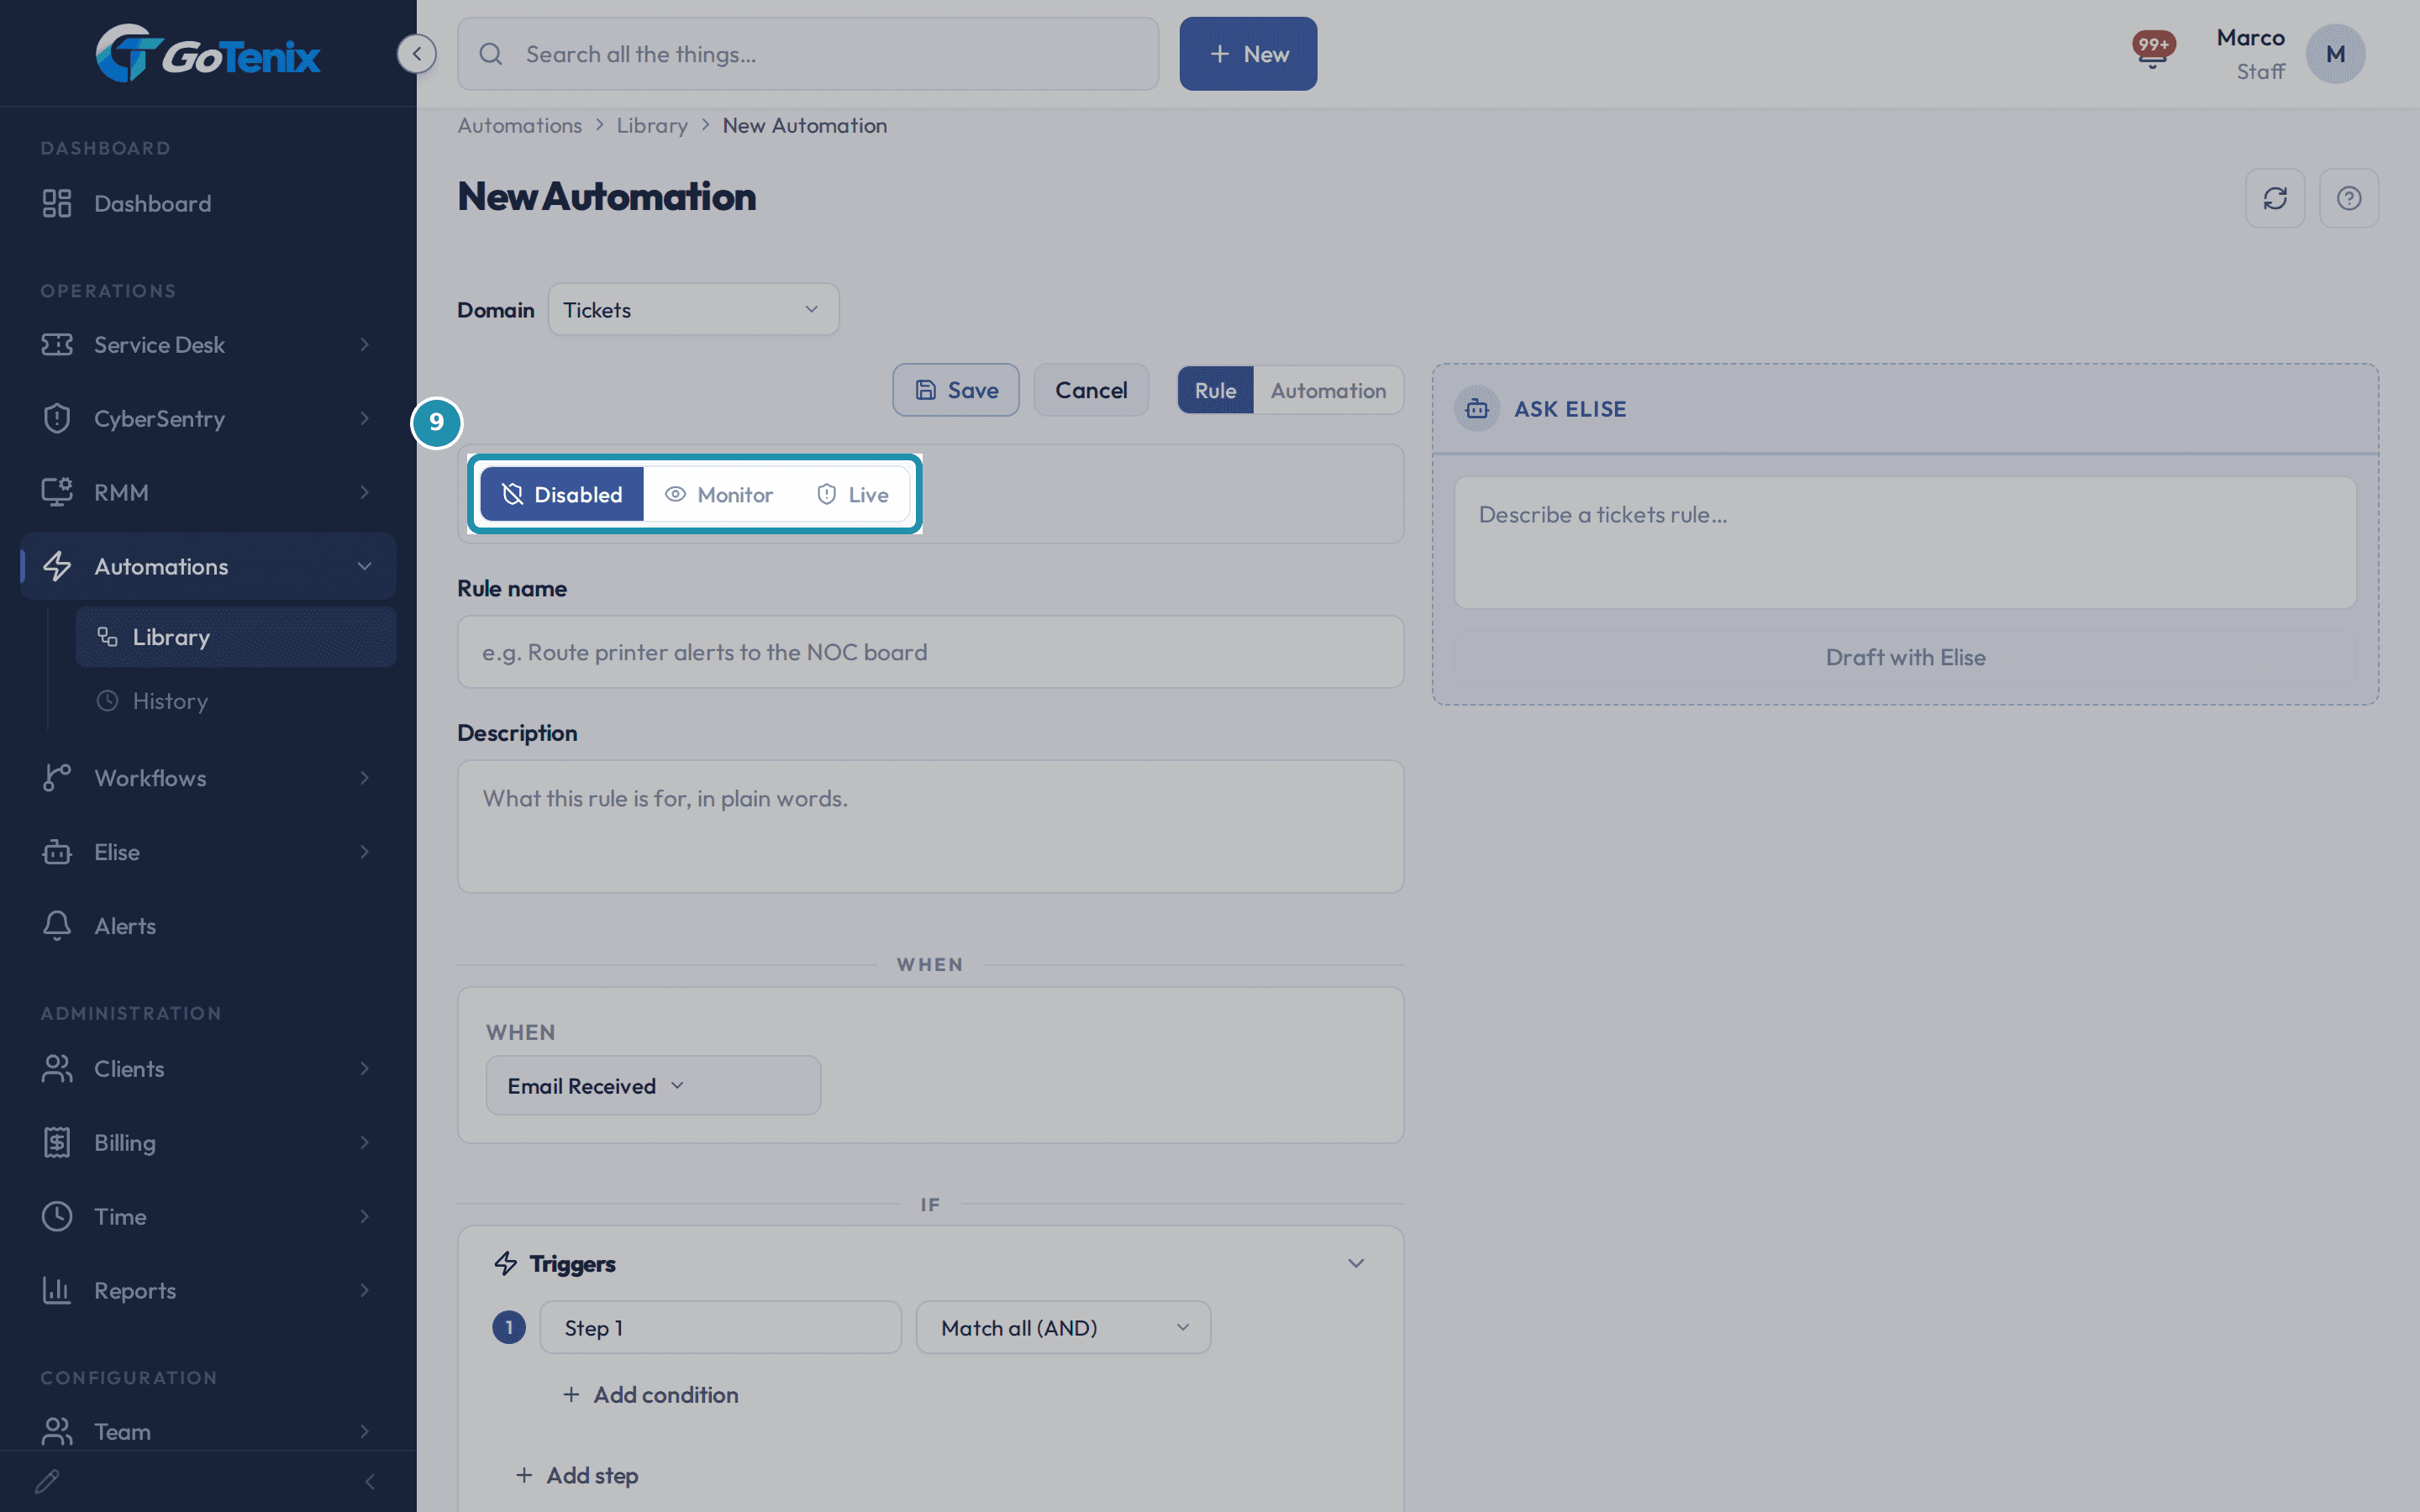Collapse the Automations sidebar group

click(208, 566)
